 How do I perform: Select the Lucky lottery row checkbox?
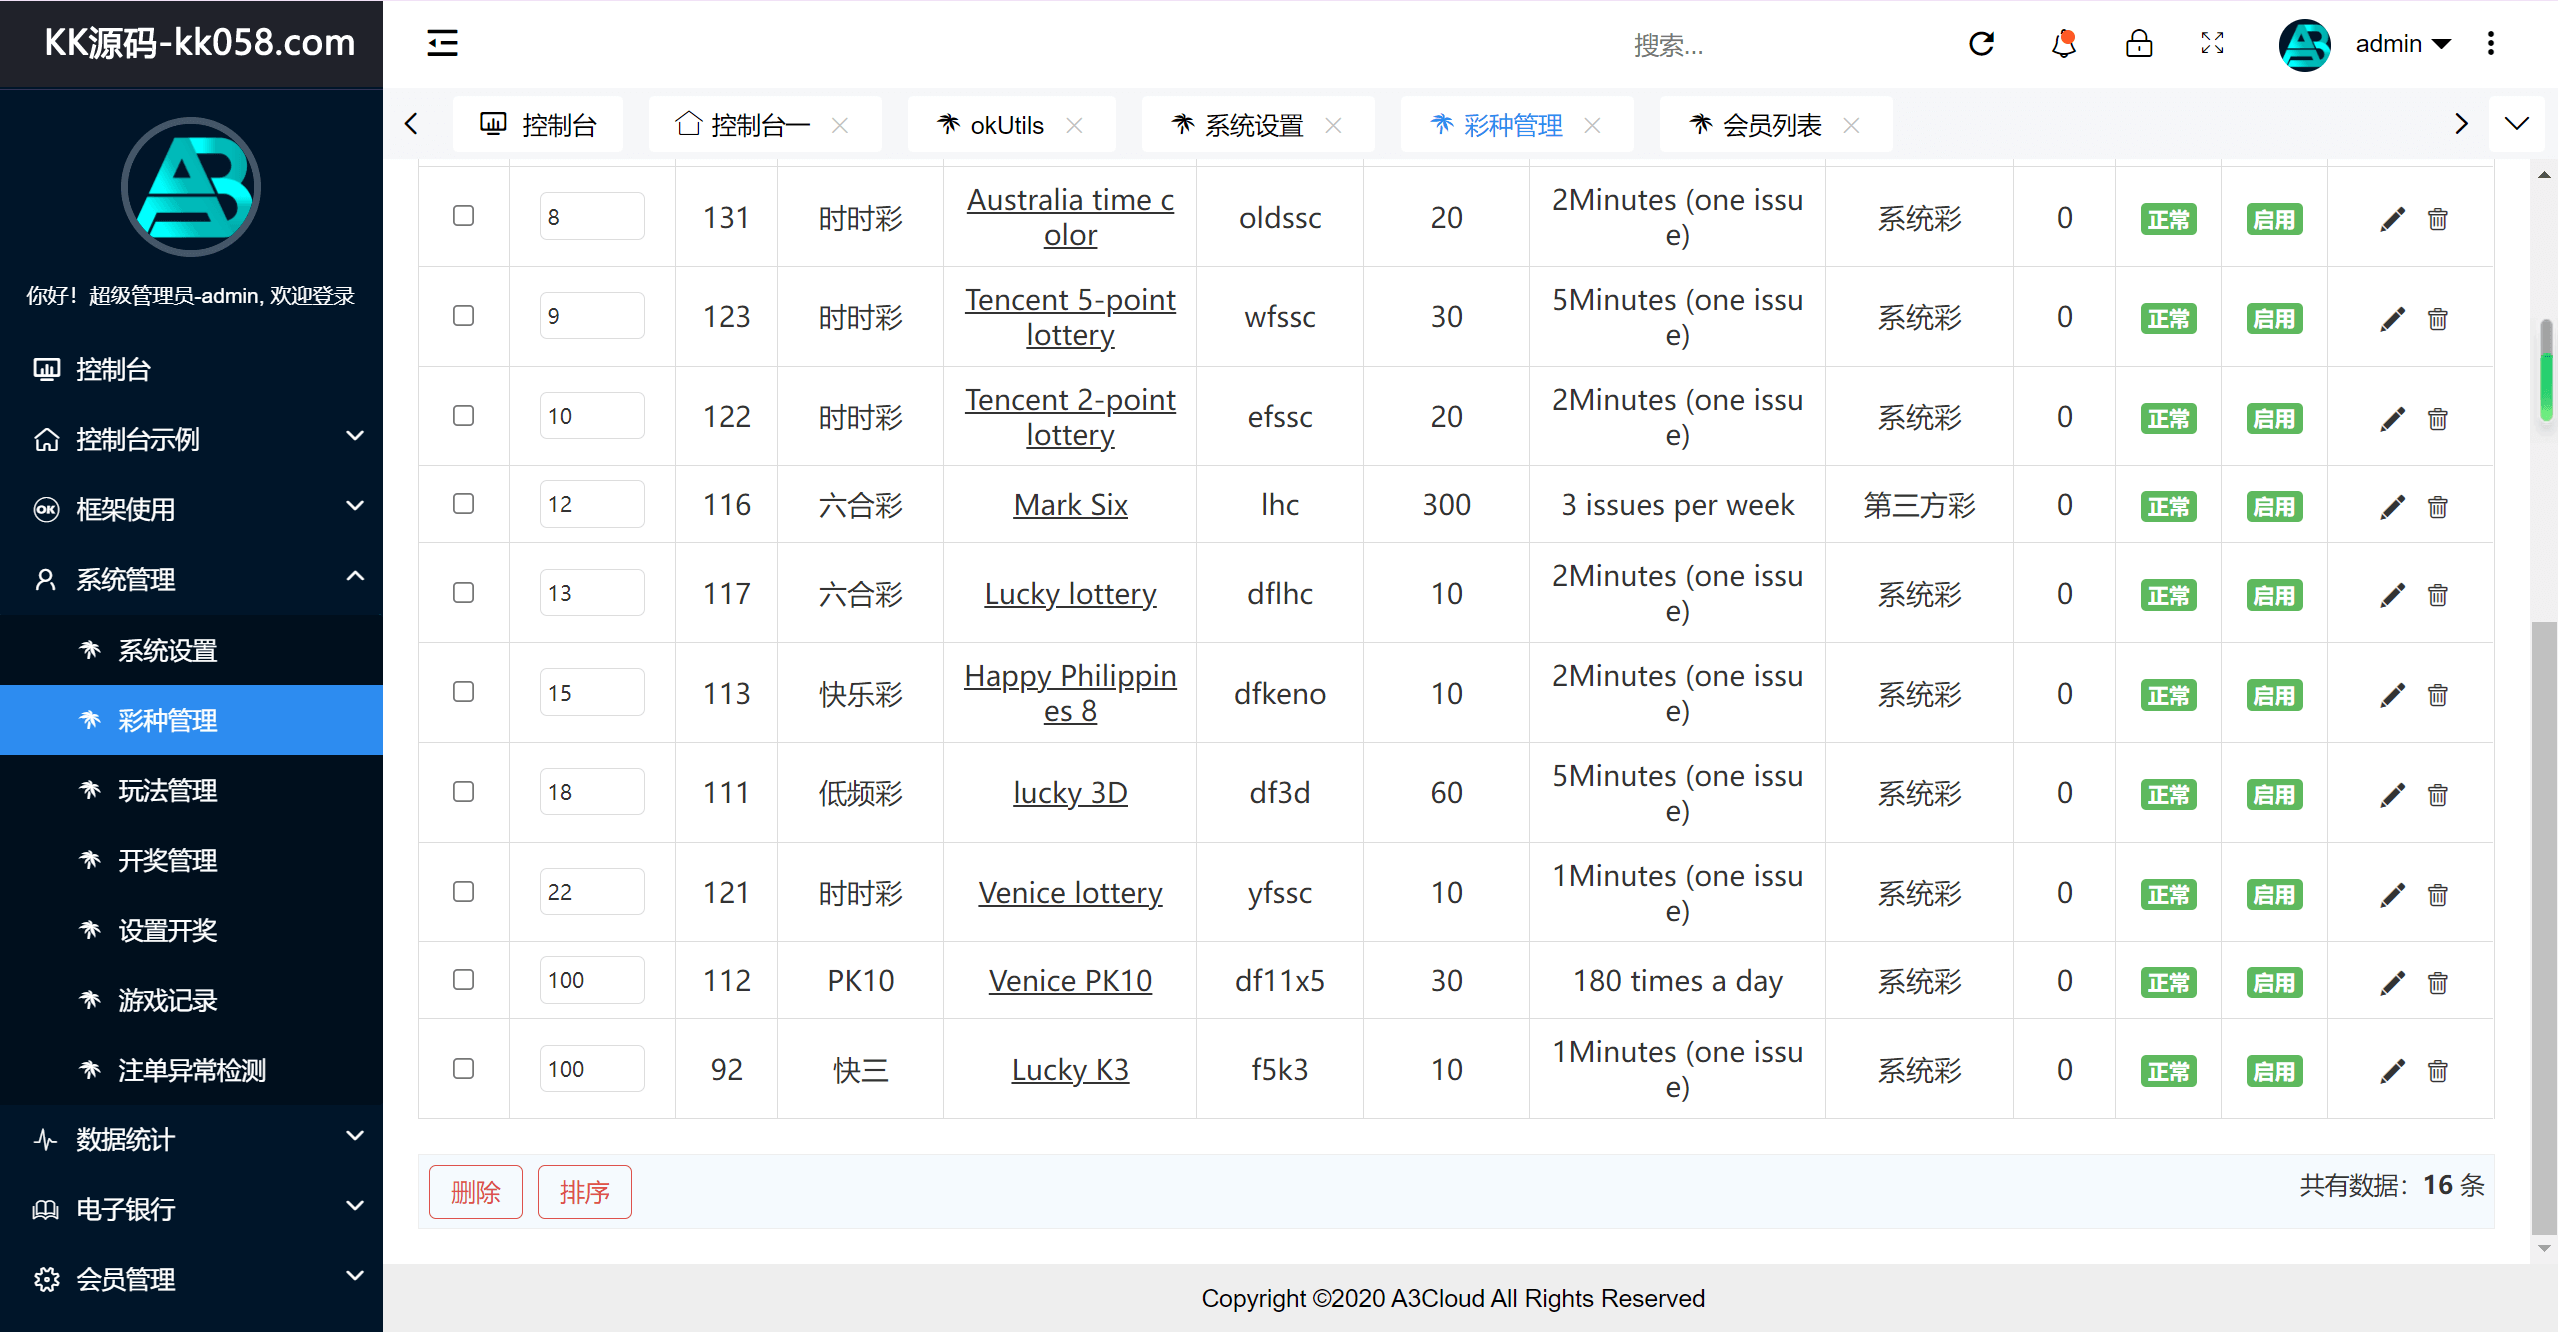pyautogui.click(x=463, y=593)
